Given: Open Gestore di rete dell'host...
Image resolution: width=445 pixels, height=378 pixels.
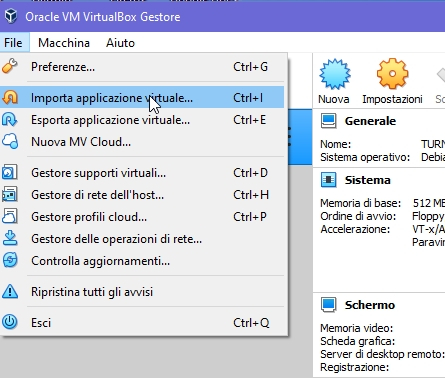Looking at the screenshot, I should (142, 195).
